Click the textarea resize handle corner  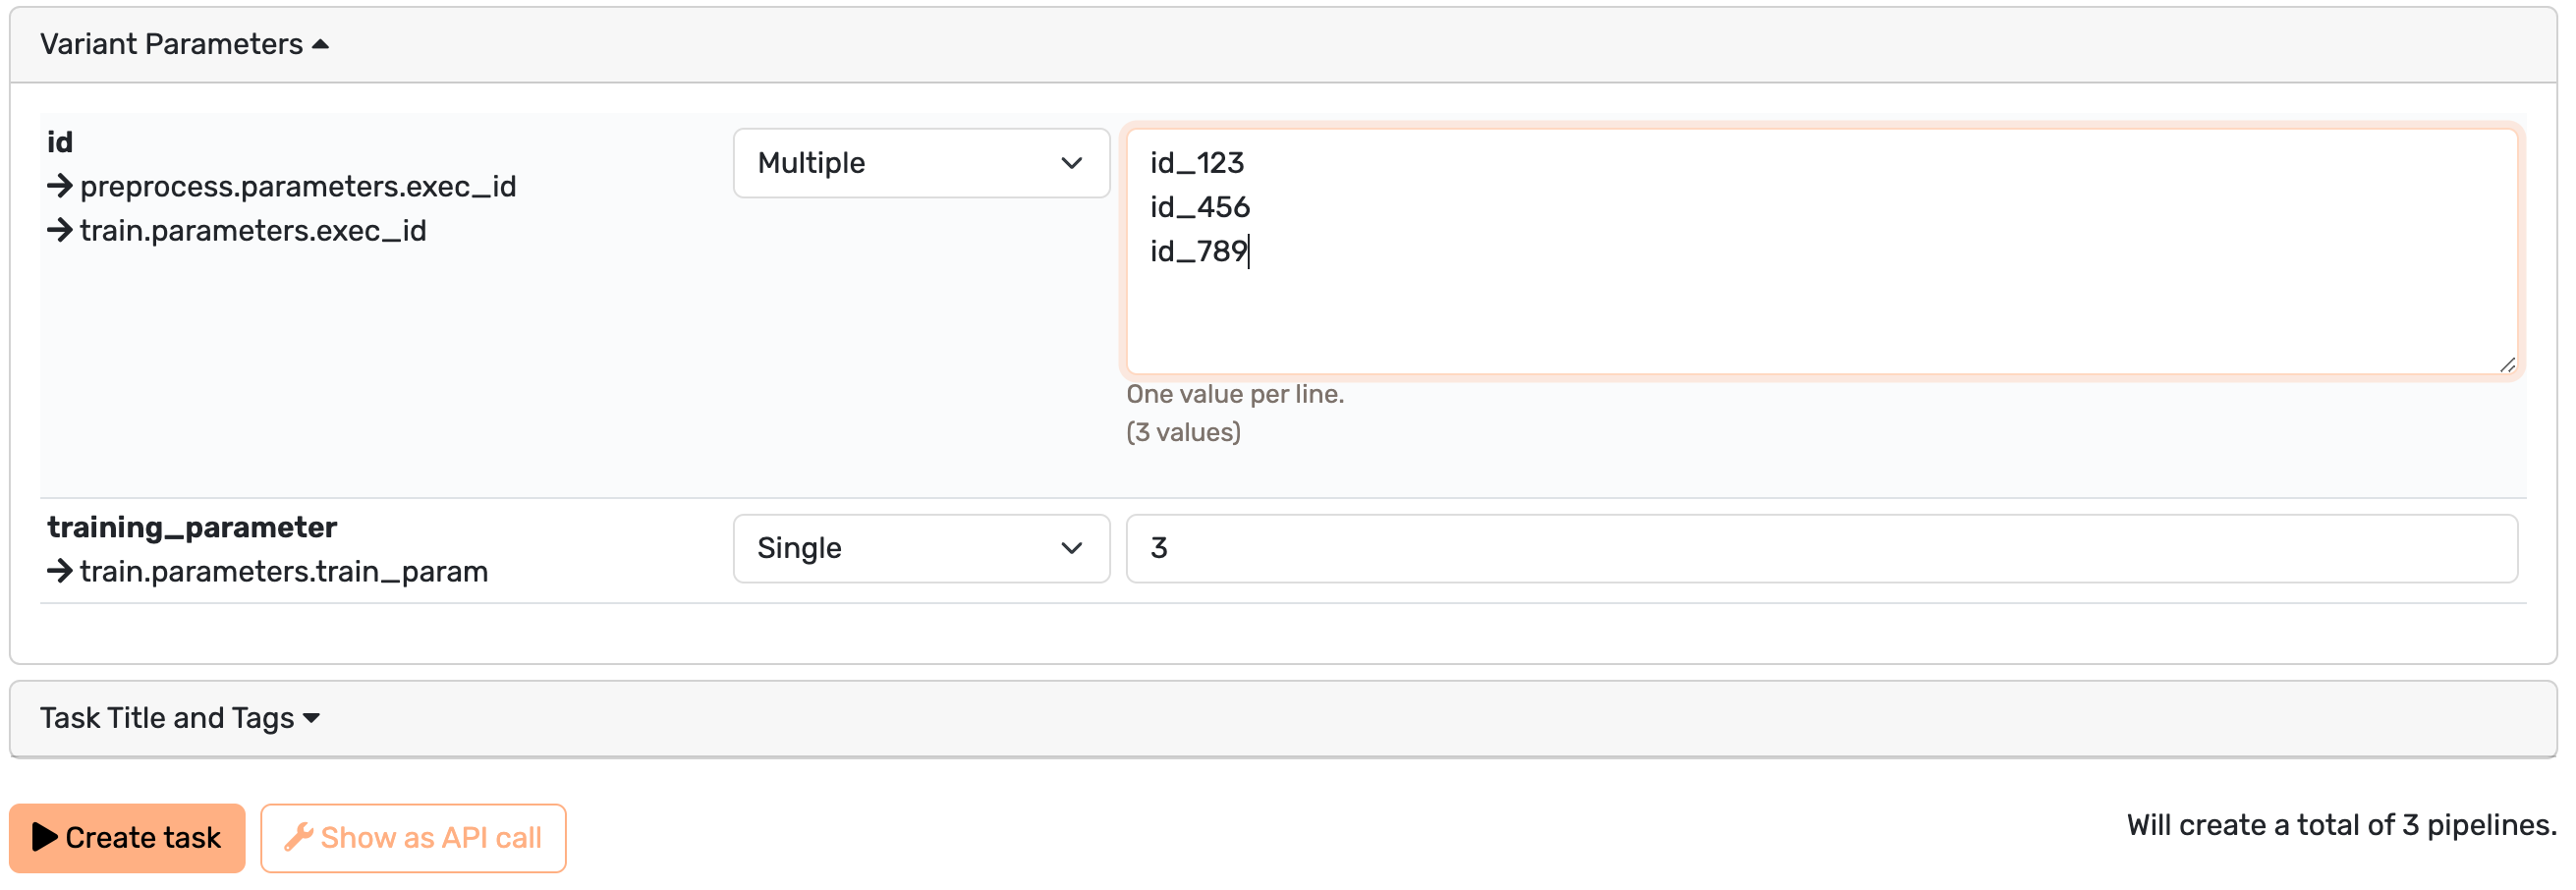[2507, 365]
